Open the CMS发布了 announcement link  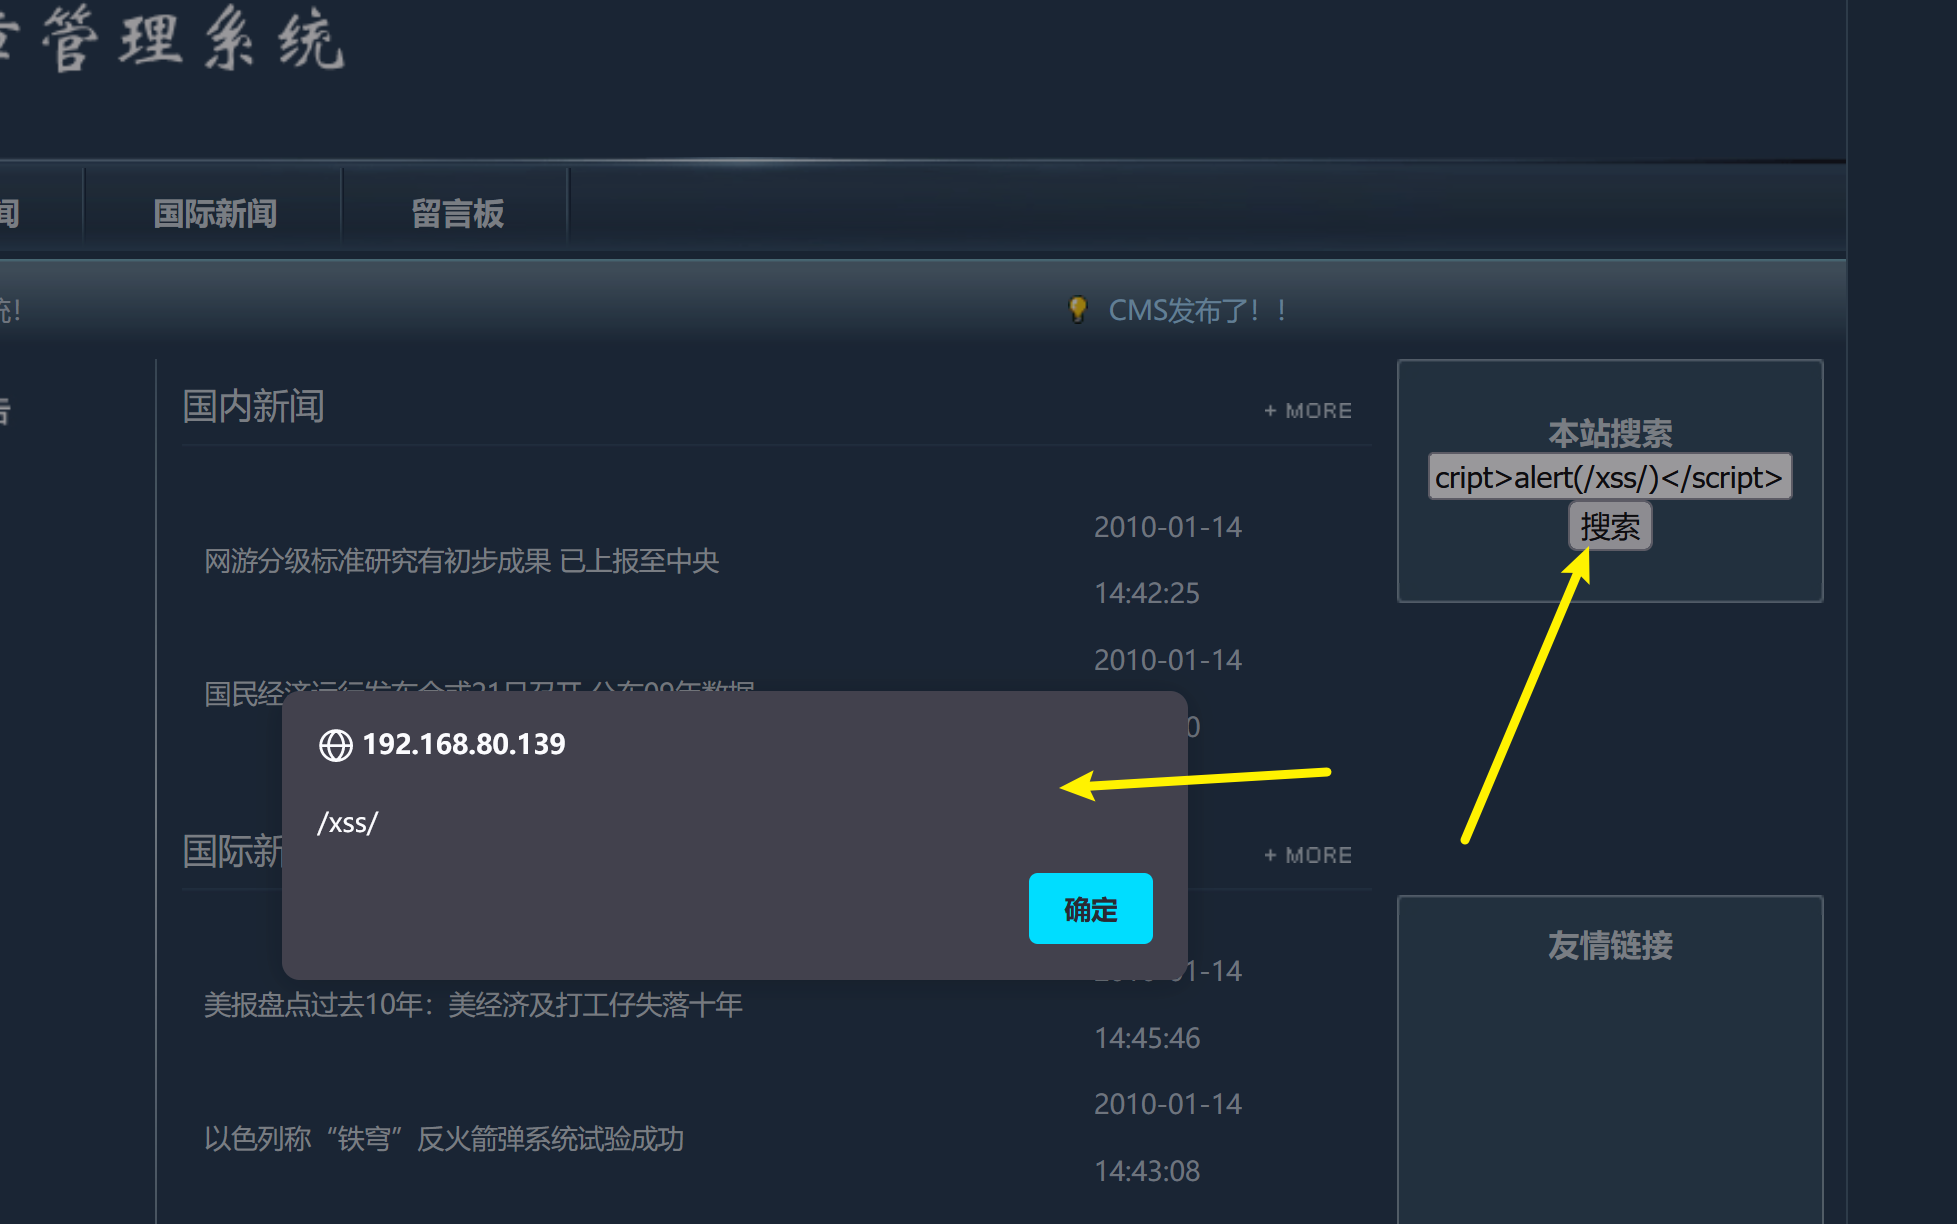coord(1196,310)
